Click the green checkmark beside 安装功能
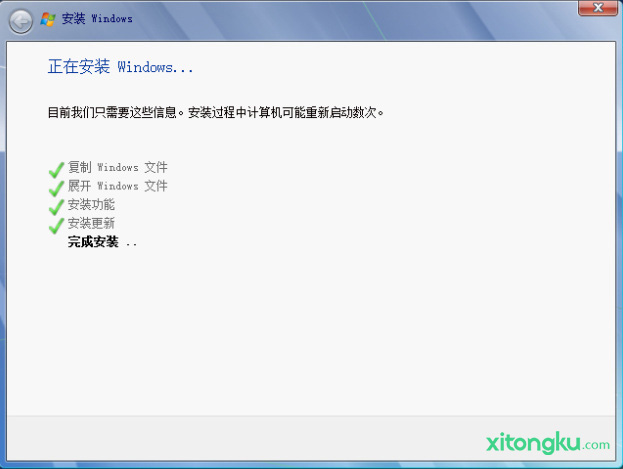 [56, 206]
